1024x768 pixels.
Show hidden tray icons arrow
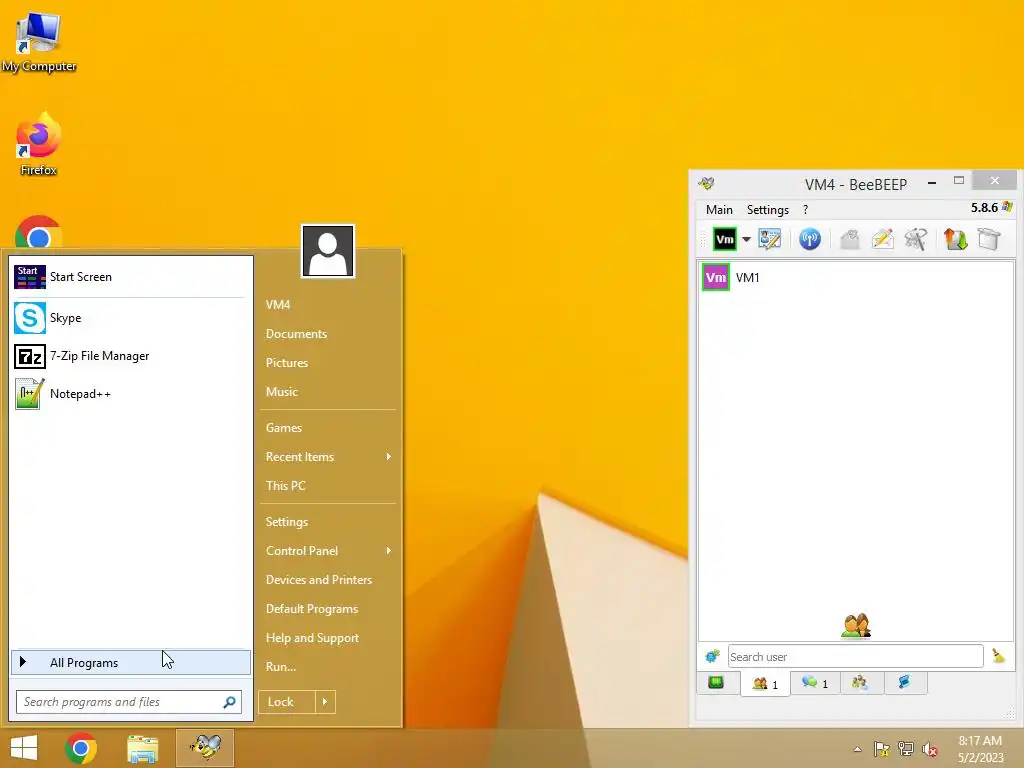coord(857,749)
